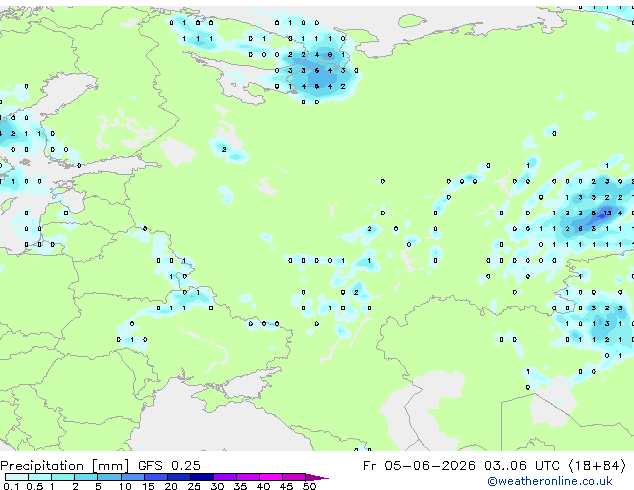Select the date text 'Fr 05-06-2026'
This screenshot has height=490, width=634.
(x=419, y=466)
